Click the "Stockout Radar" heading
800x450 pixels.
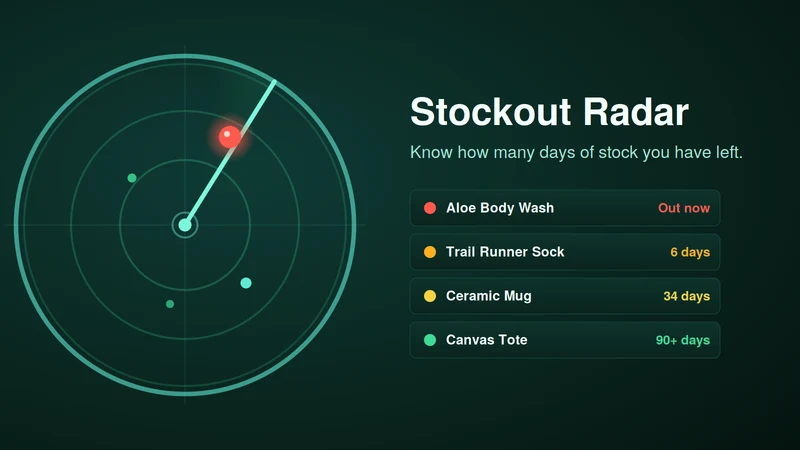coord(549,112)
